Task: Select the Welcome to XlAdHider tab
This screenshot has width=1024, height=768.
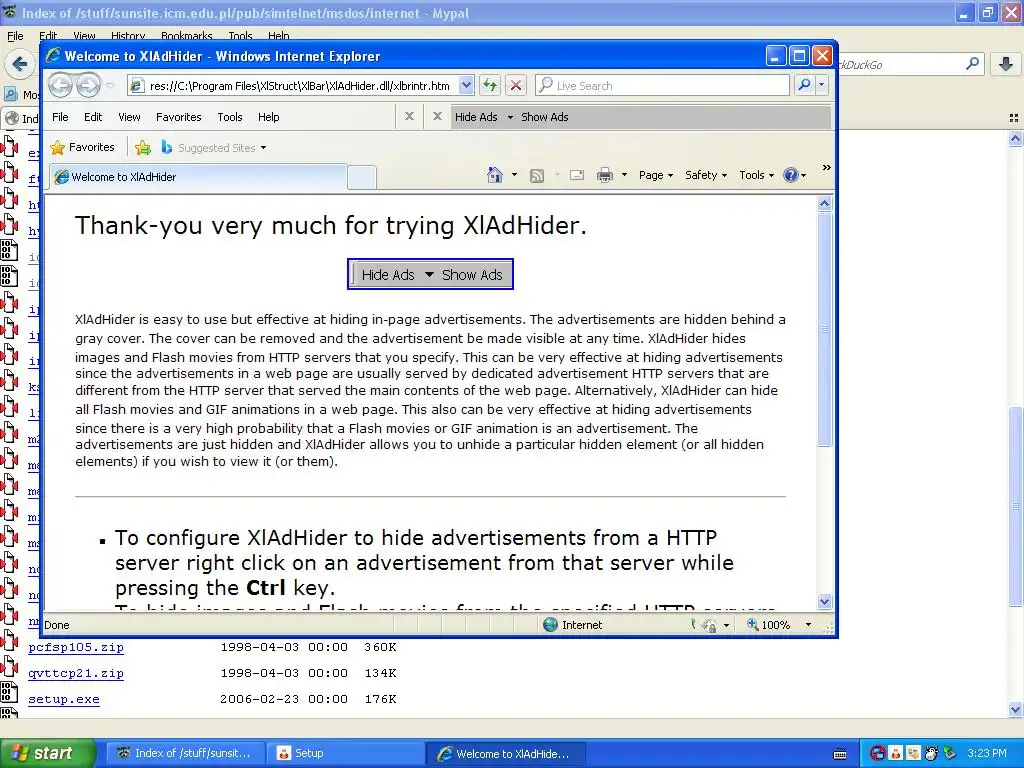Action: click(x=198, y=177)
